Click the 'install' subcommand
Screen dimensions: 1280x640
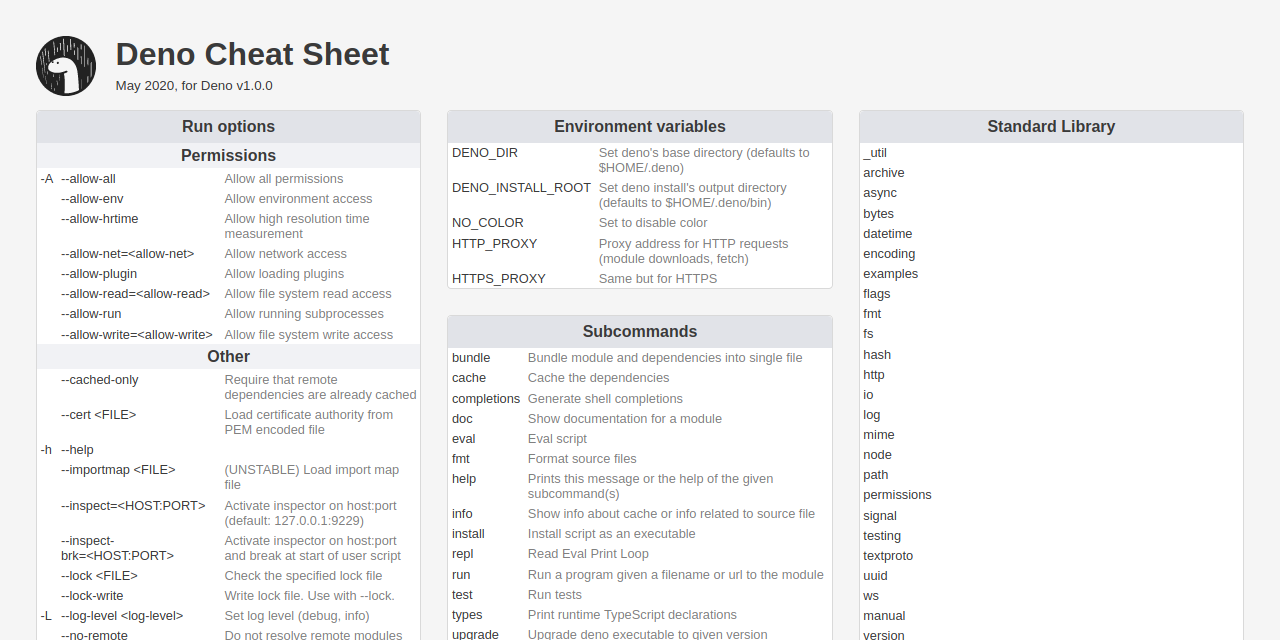coord(468,533)
